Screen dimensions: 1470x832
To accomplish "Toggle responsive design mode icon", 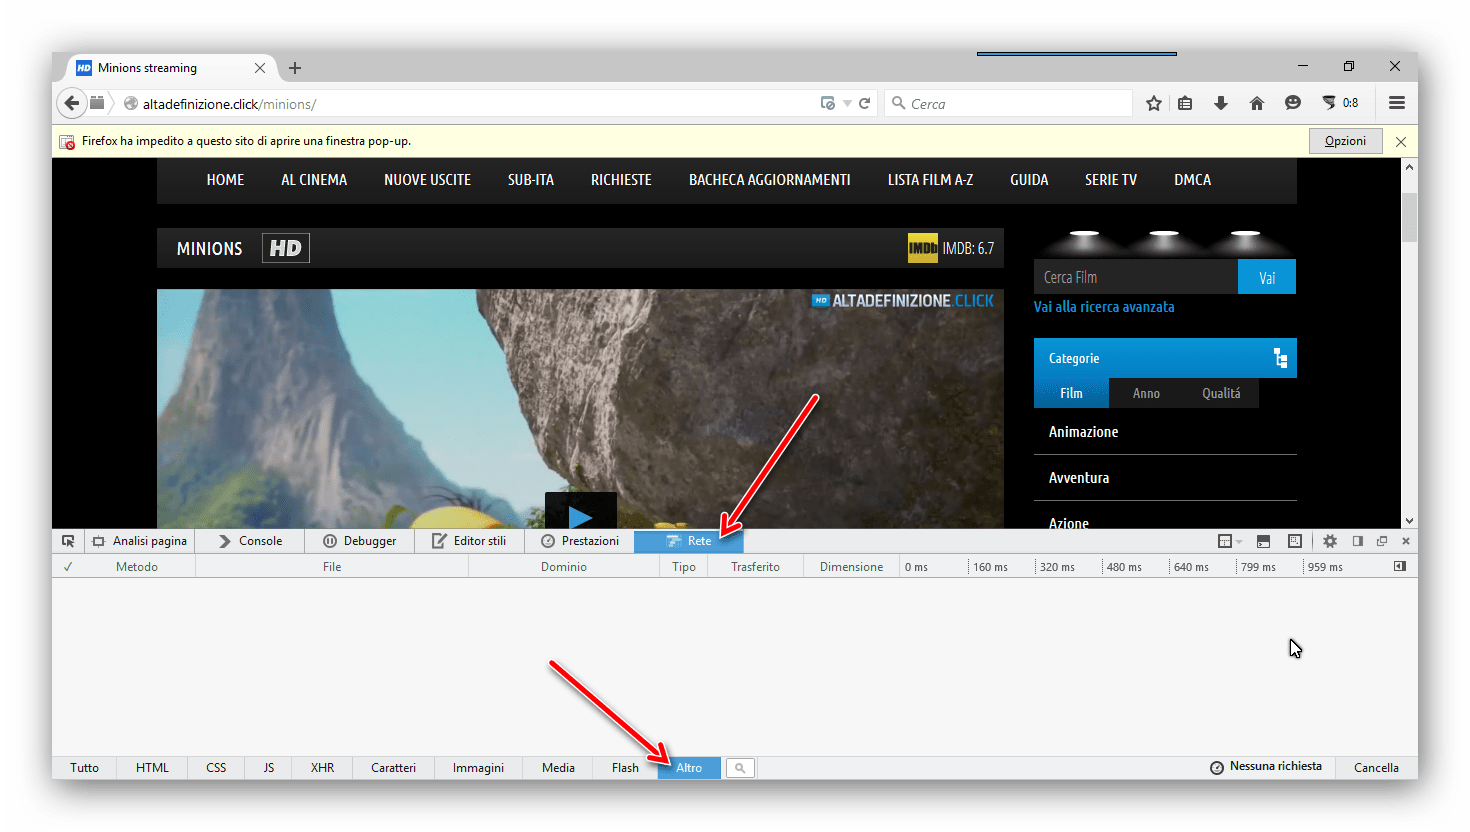I will coord(1295,541).
